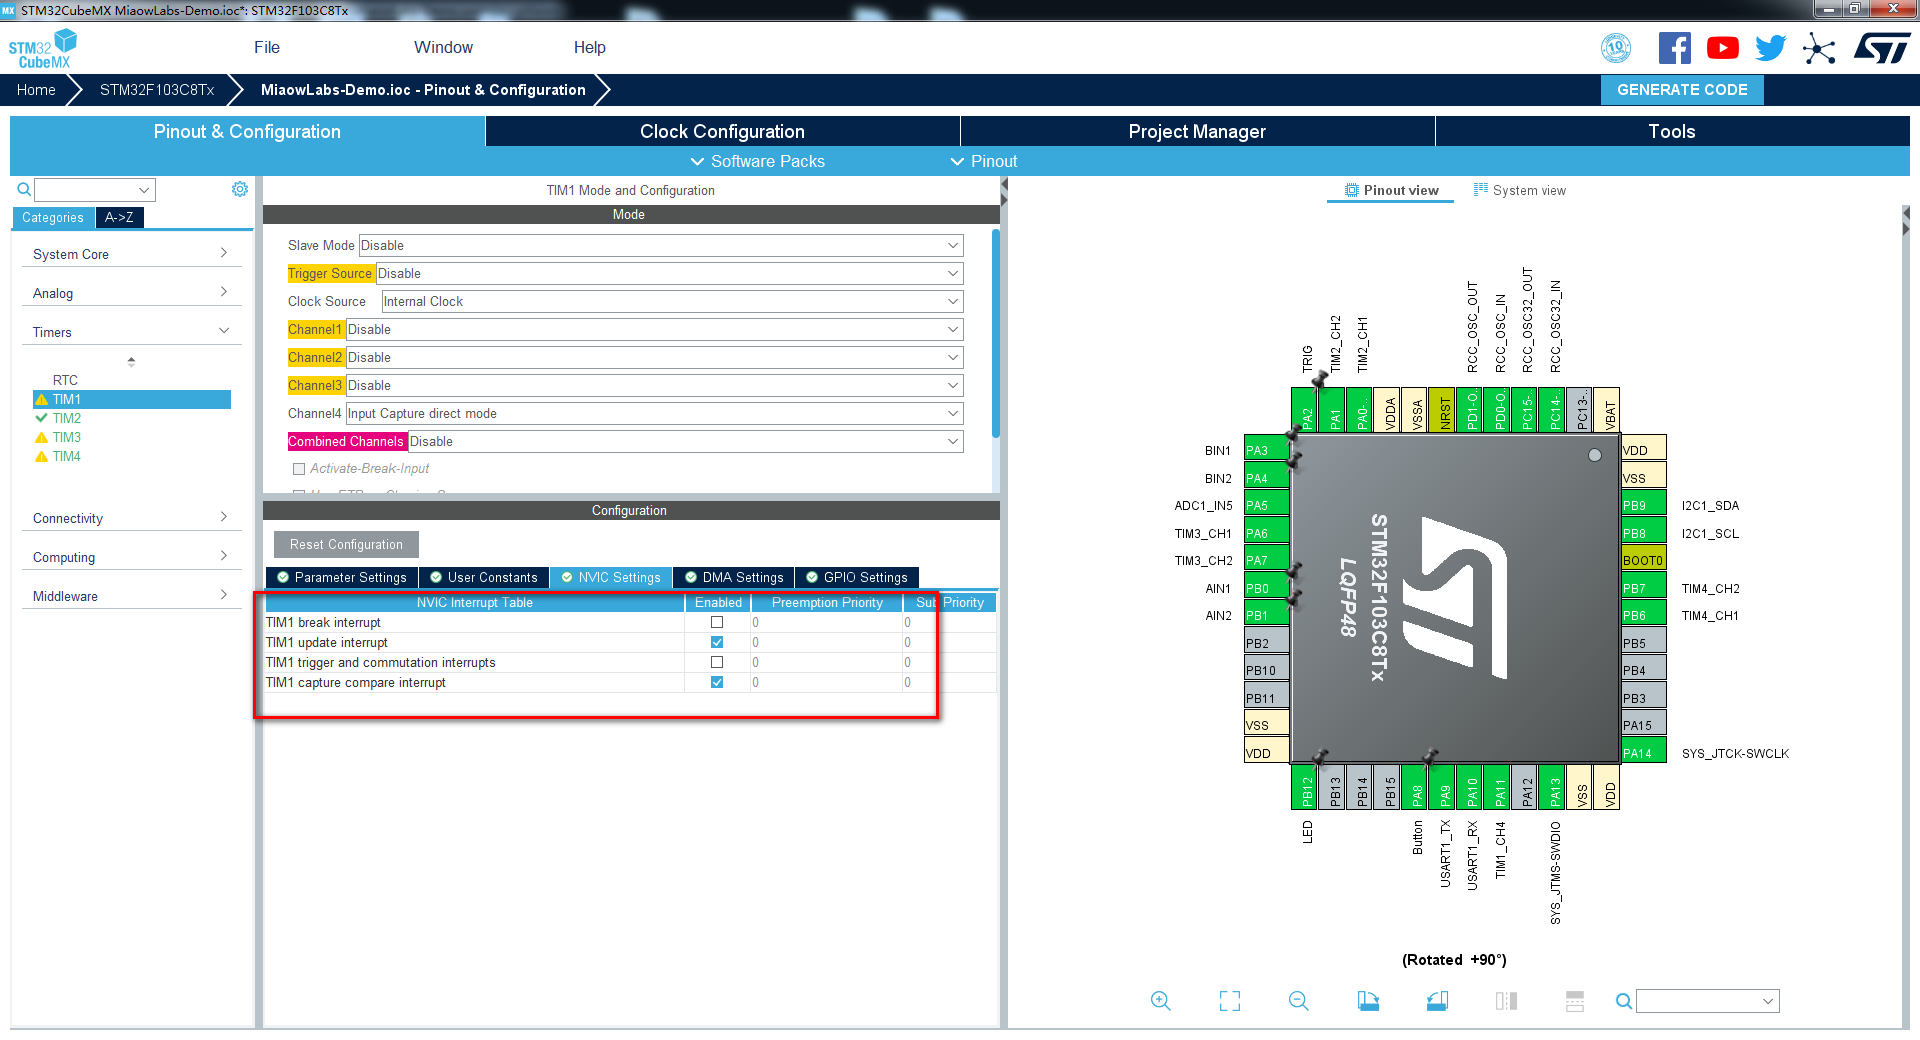Screen dimensions: 1920x1040
Task: Open the Channel4 Input Capture dropdown
Action: (654, 413)
